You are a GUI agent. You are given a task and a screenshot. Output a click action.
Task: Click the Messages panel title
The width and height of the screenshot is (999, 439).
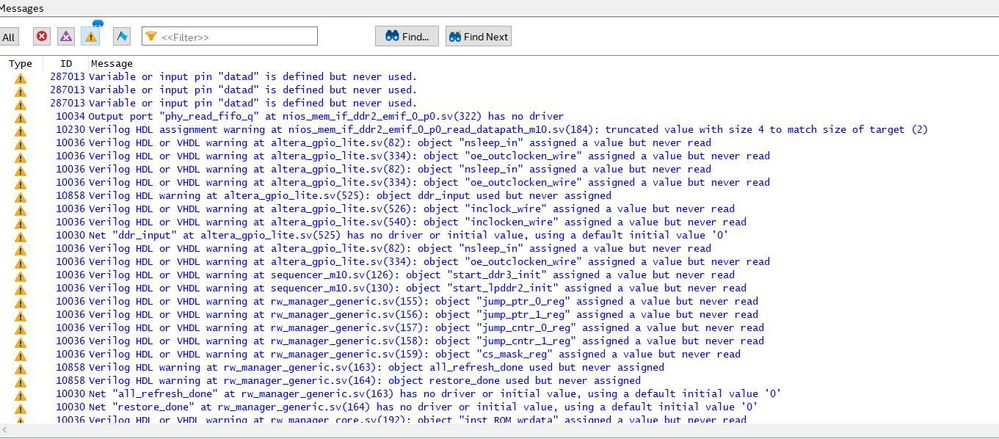(x=22, y=8)
